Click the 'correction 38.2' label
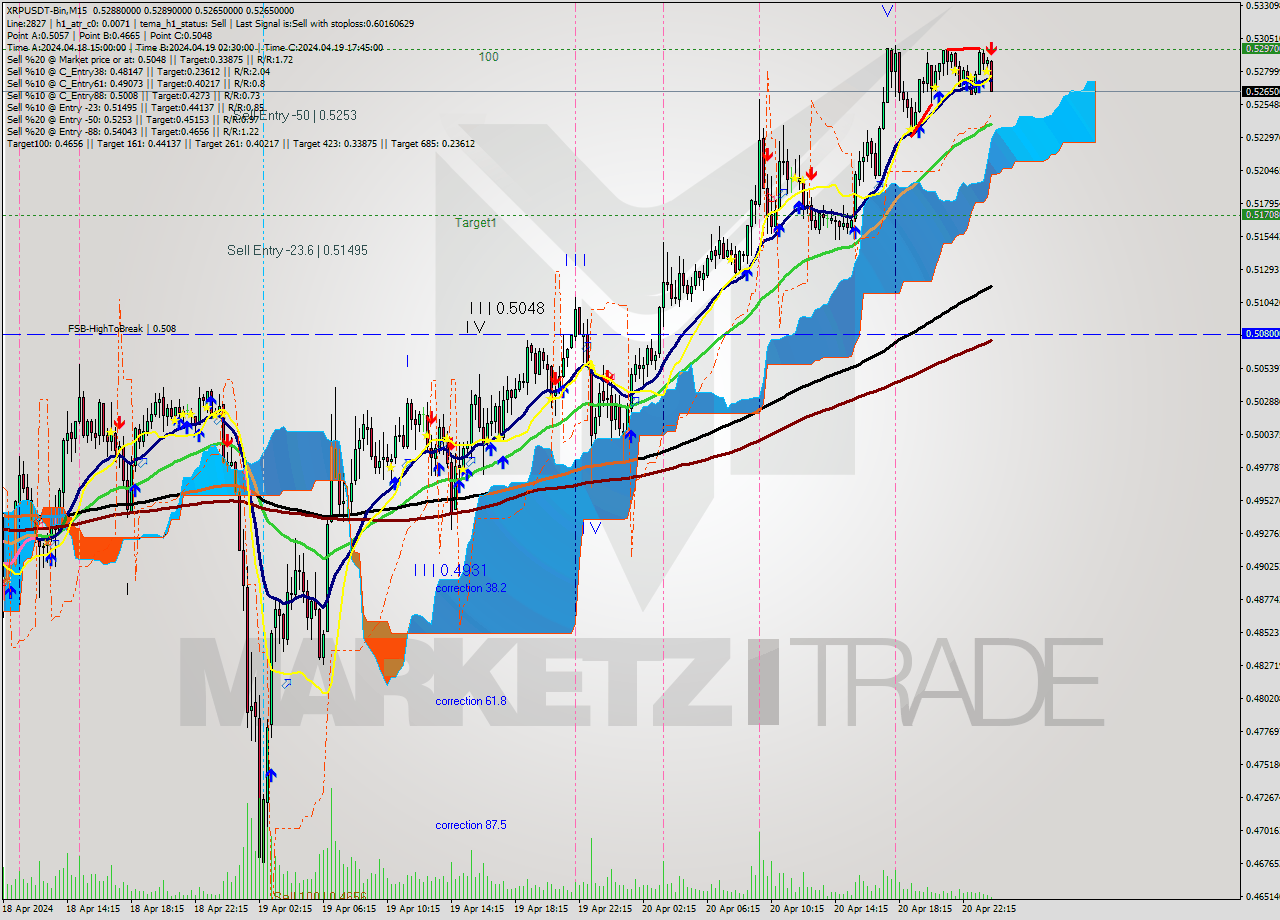Viewport: 1280px width, 920px height. [471, 588]
